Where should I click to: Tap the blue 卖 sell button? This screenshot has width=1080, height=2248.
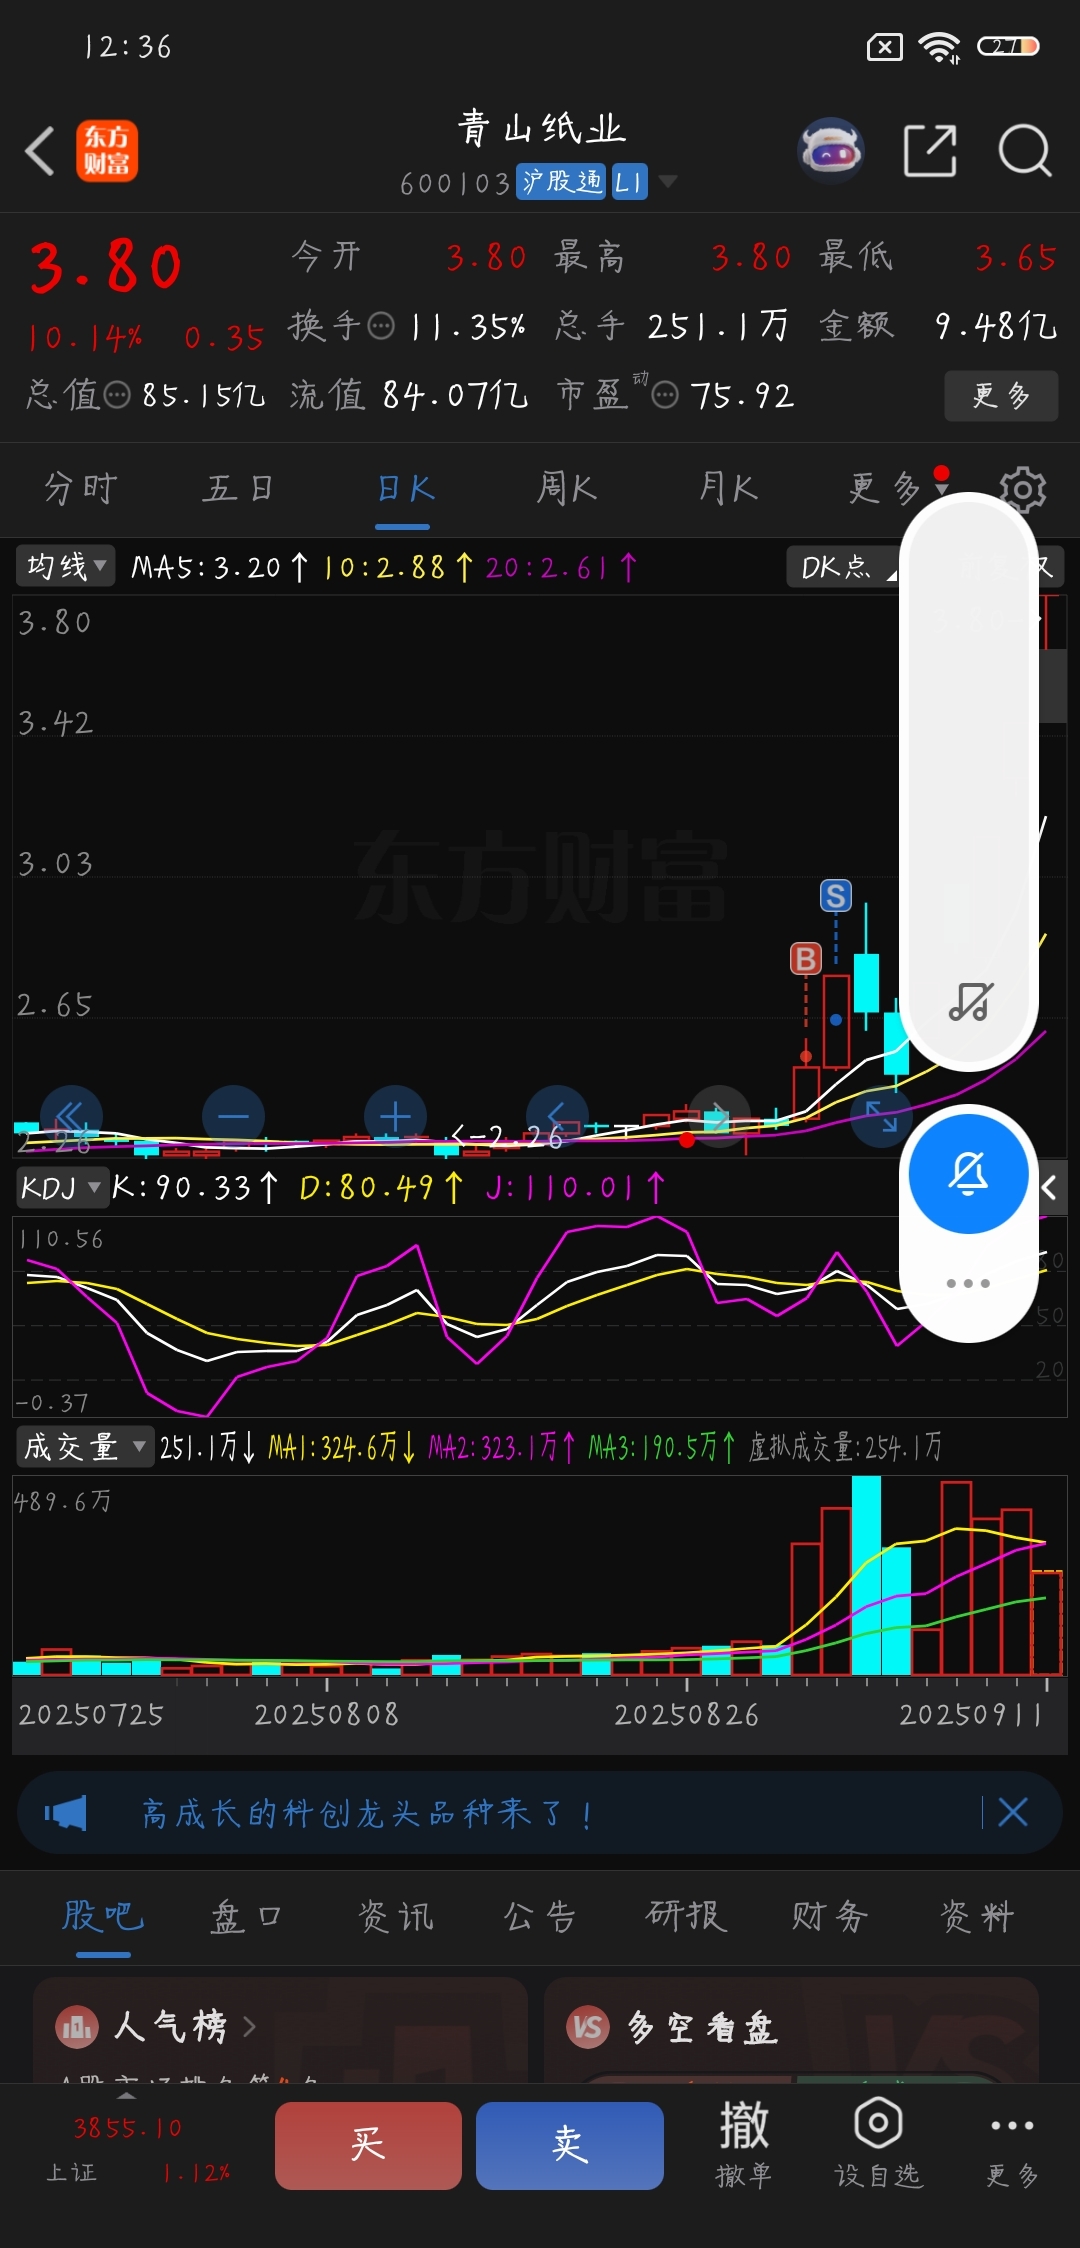point(570,2145)
